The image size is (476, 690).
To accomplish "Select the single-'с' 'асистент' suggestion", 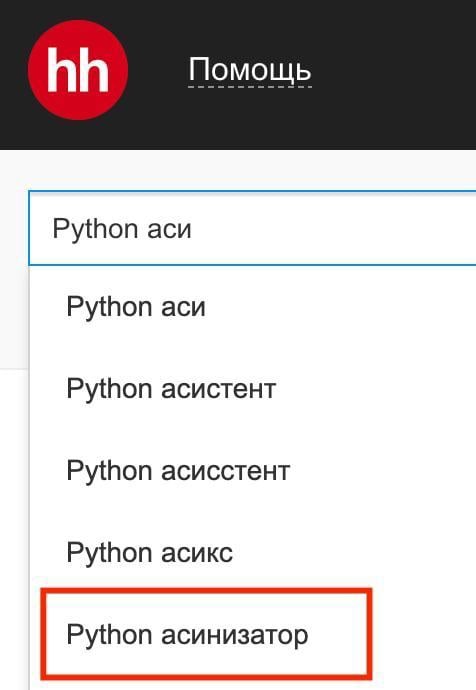I will (x=253, y=389).
